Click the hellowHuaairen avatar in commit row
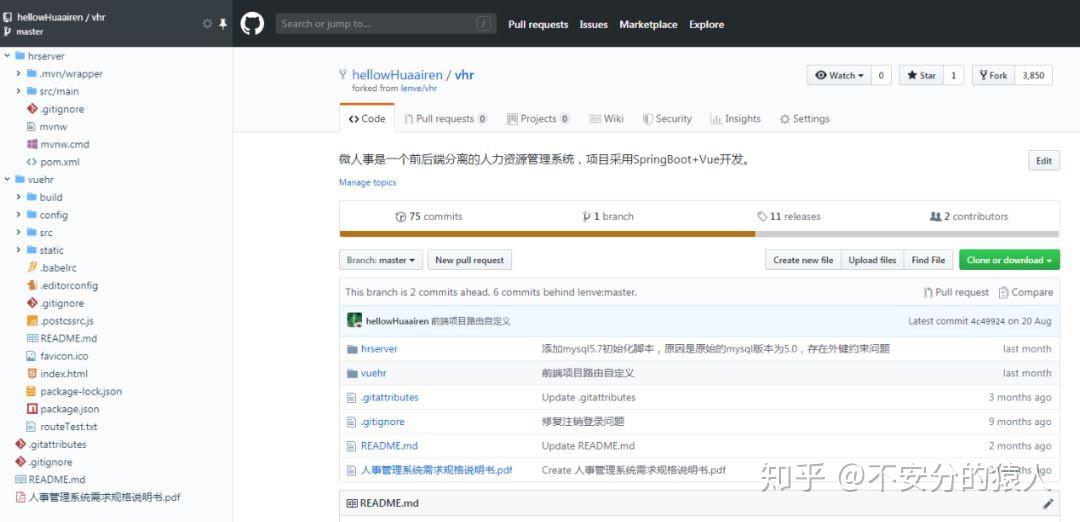Image resolution: width=1080 pixels, height=522 pixels. (354, 320)
